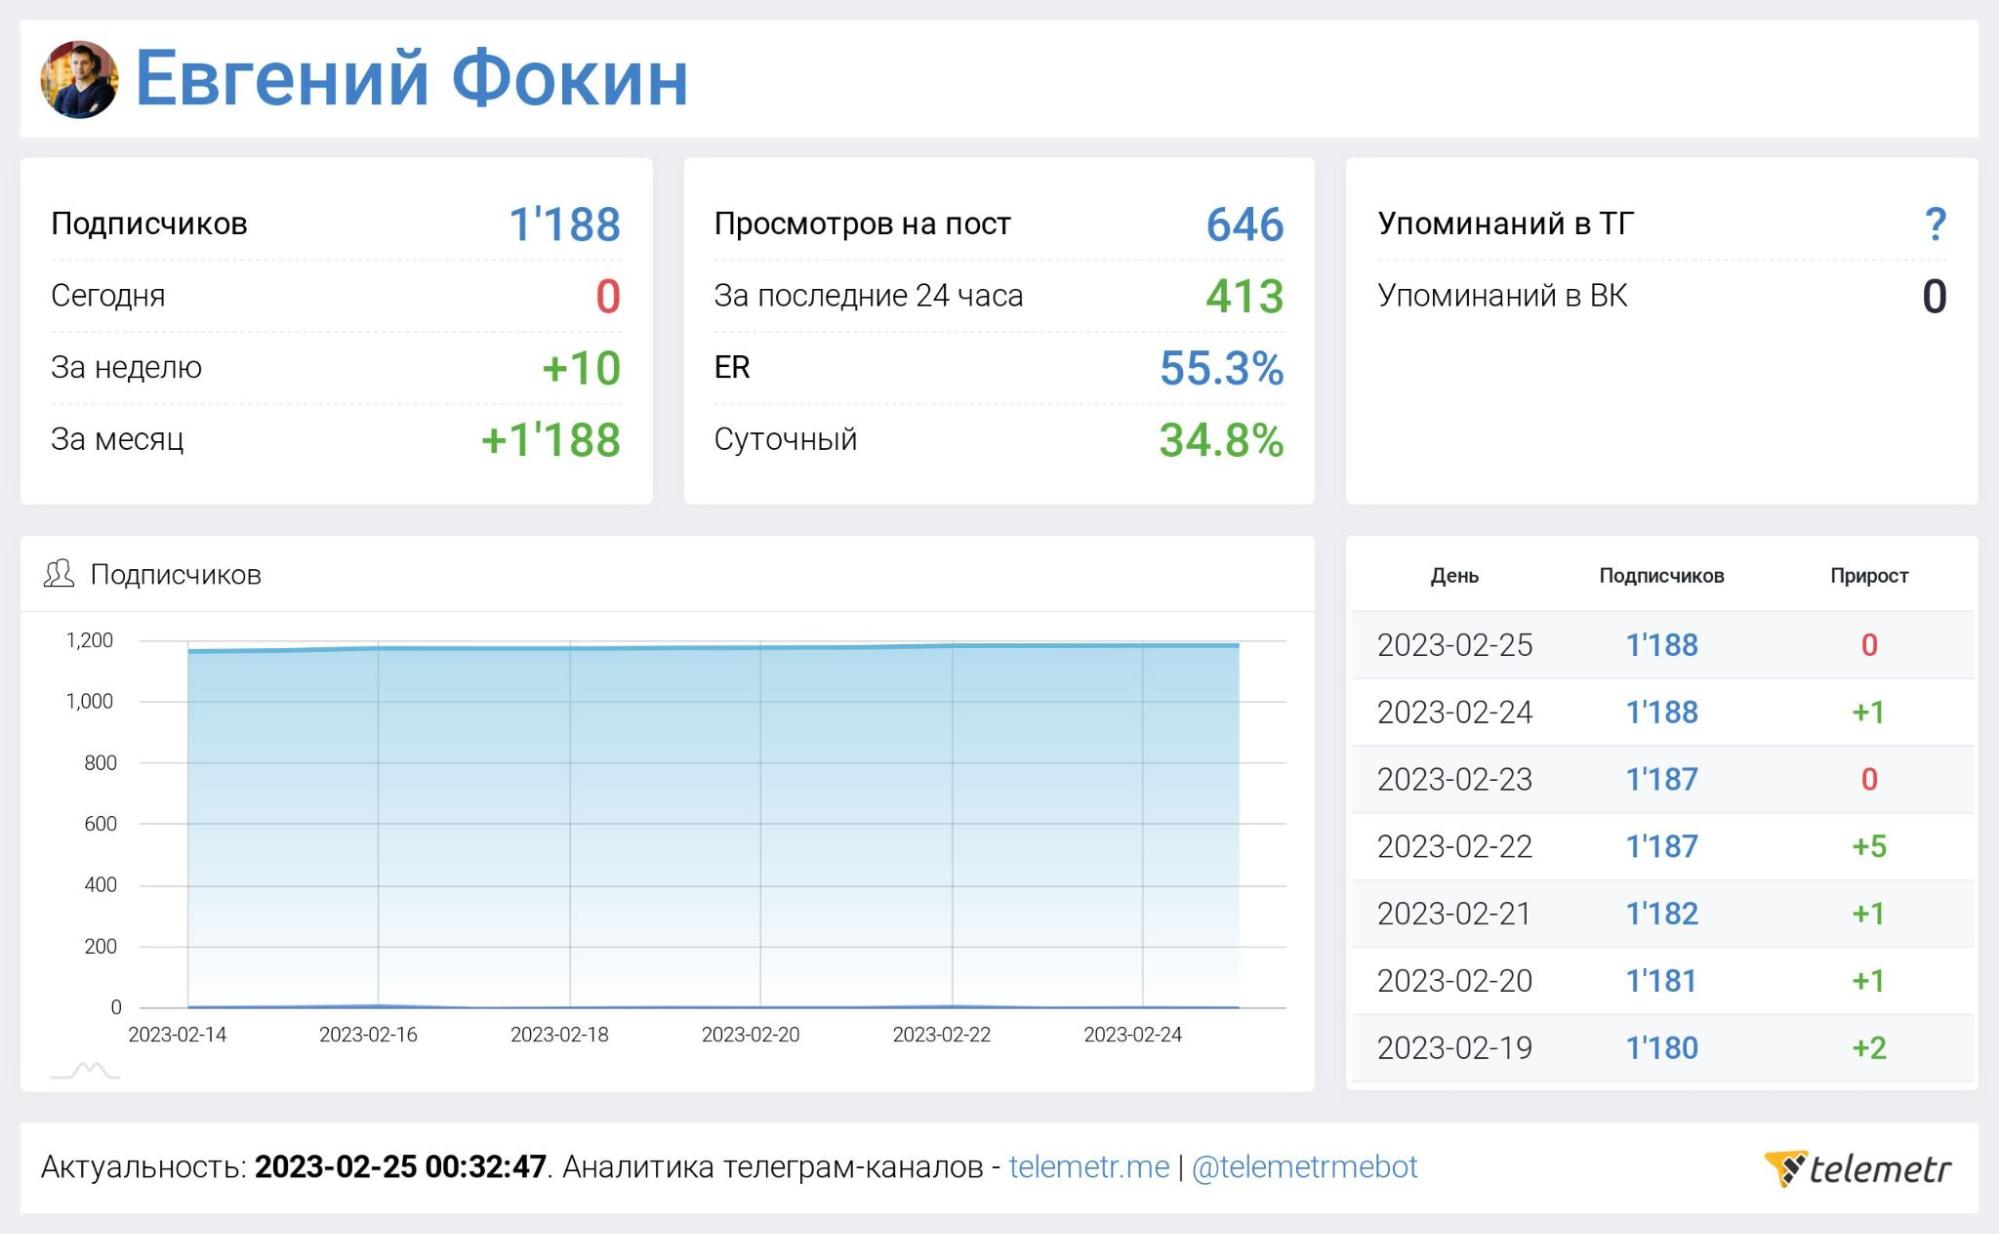Image resolution: width=1999 pixels, height=1234 pixels.
Task: Click the Просмотров на пост value 646
Action: tap(1245, 224)
